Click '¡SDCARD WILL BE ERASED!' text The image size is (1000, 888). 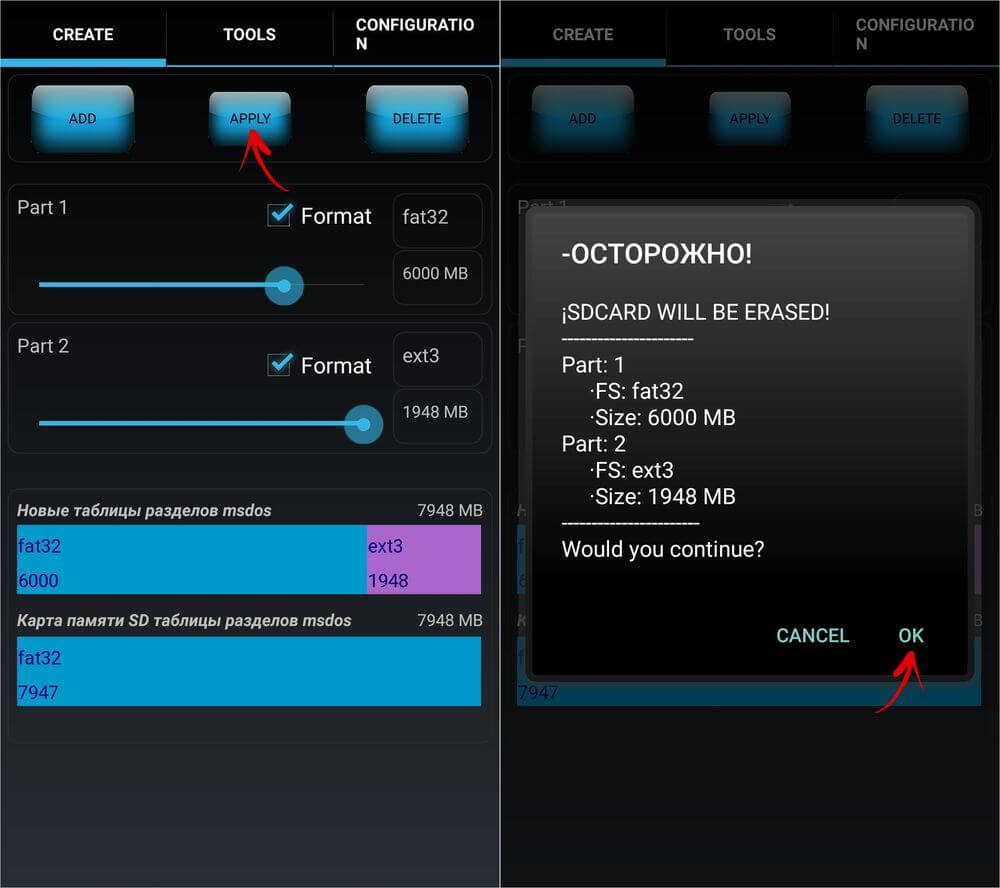click(x=695, y=312)
